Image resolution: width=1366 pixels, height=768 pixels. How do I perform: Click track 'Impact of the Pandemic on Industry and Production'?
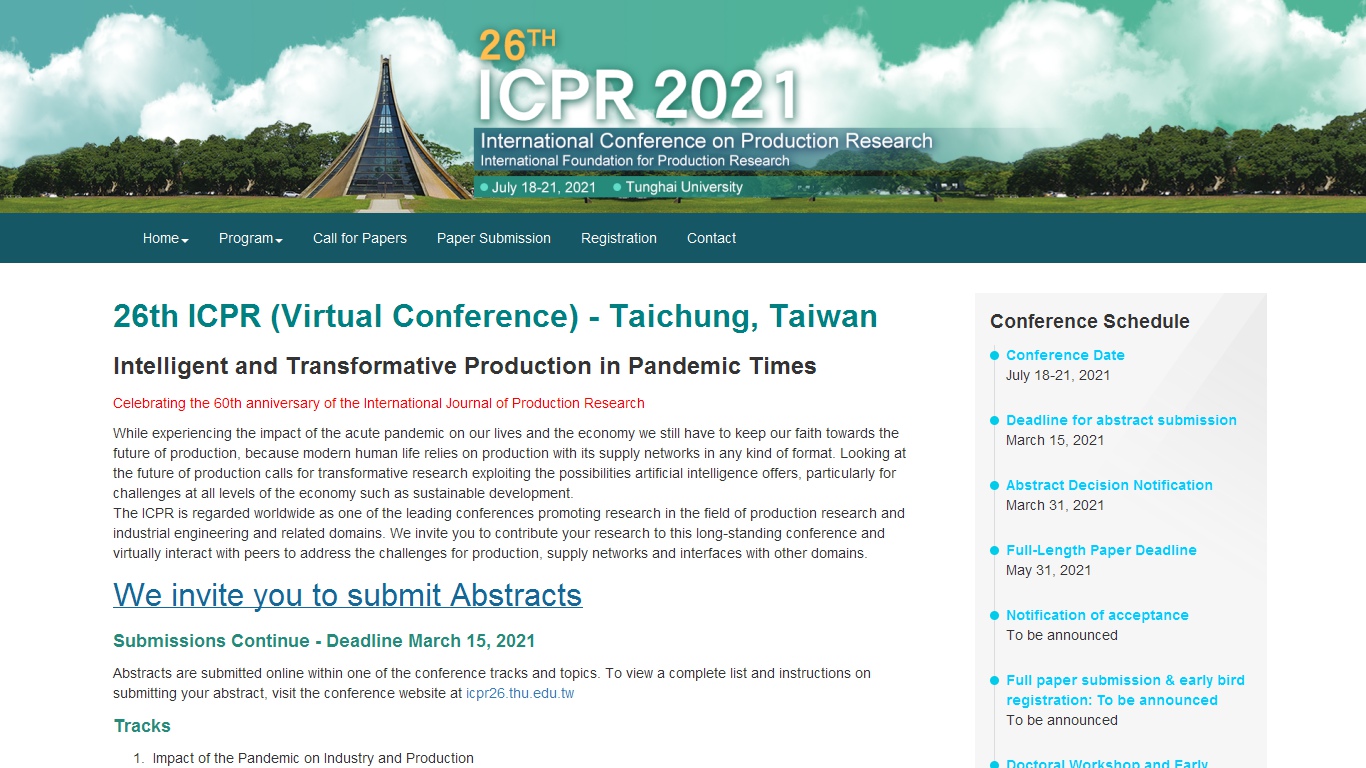coord(313,758)
